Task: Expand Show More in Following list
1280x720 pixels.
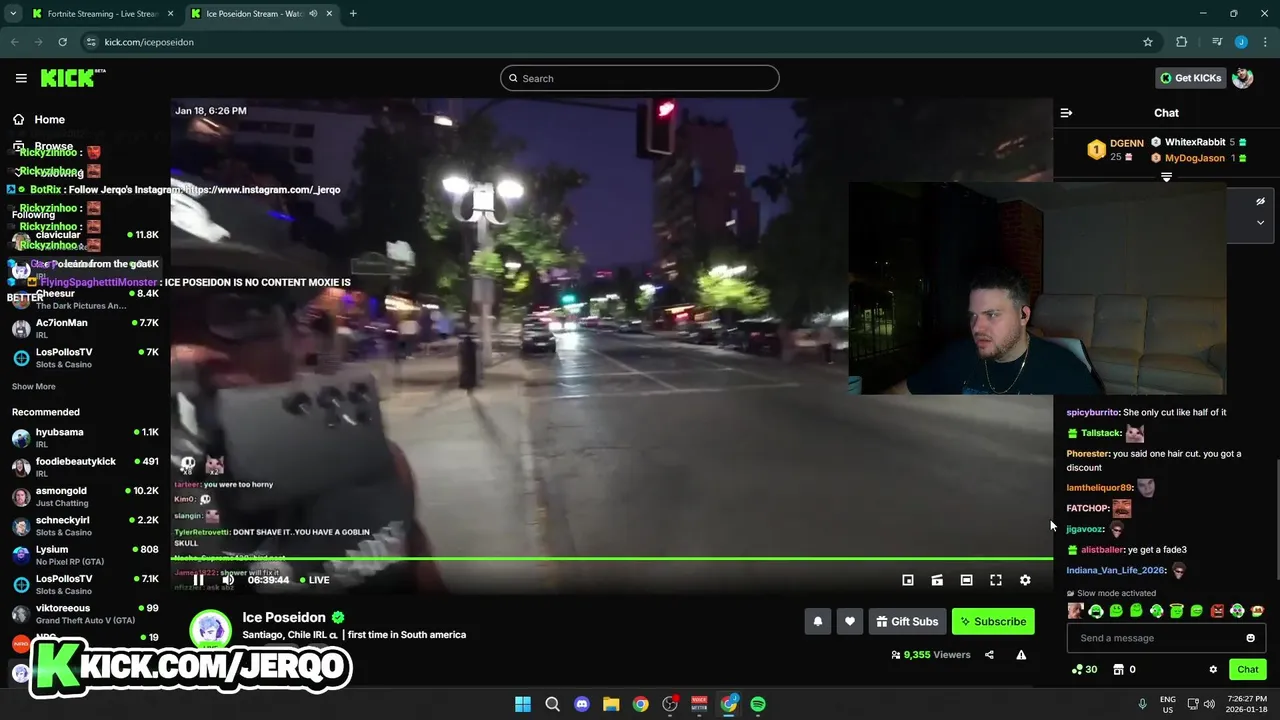Action: coord(34,387)
